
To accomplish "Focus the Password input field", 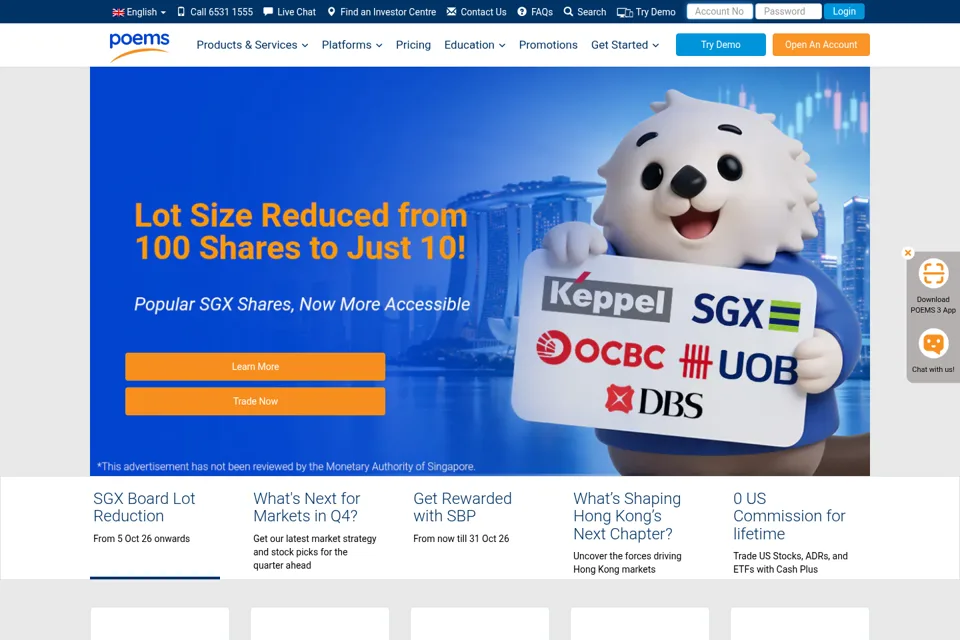I will tap(788, 12).
